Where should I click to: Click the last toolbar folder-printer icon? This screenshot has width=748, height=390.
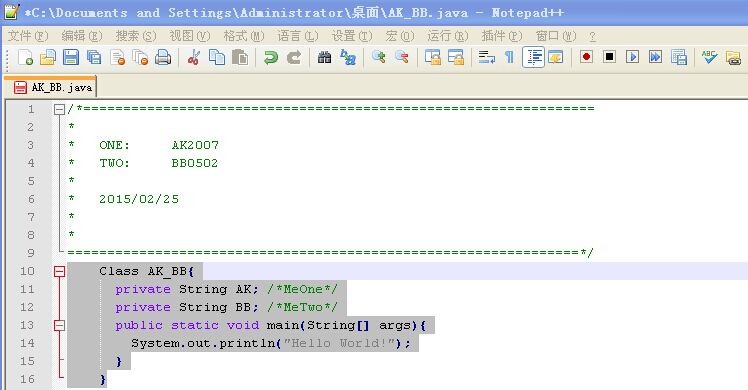[733, 57]
